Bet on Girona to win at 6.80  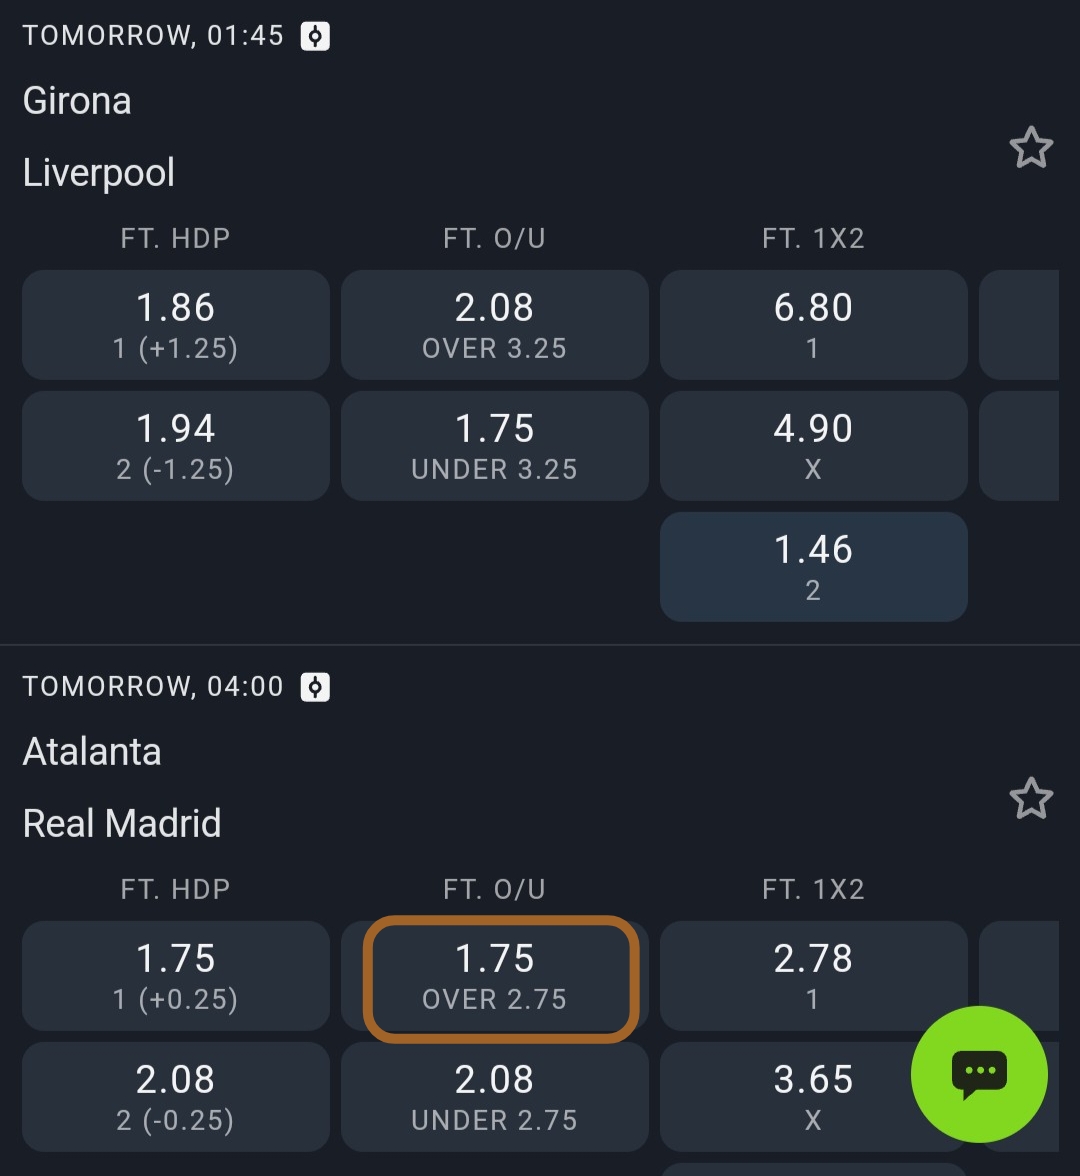[x=813, y=325]
